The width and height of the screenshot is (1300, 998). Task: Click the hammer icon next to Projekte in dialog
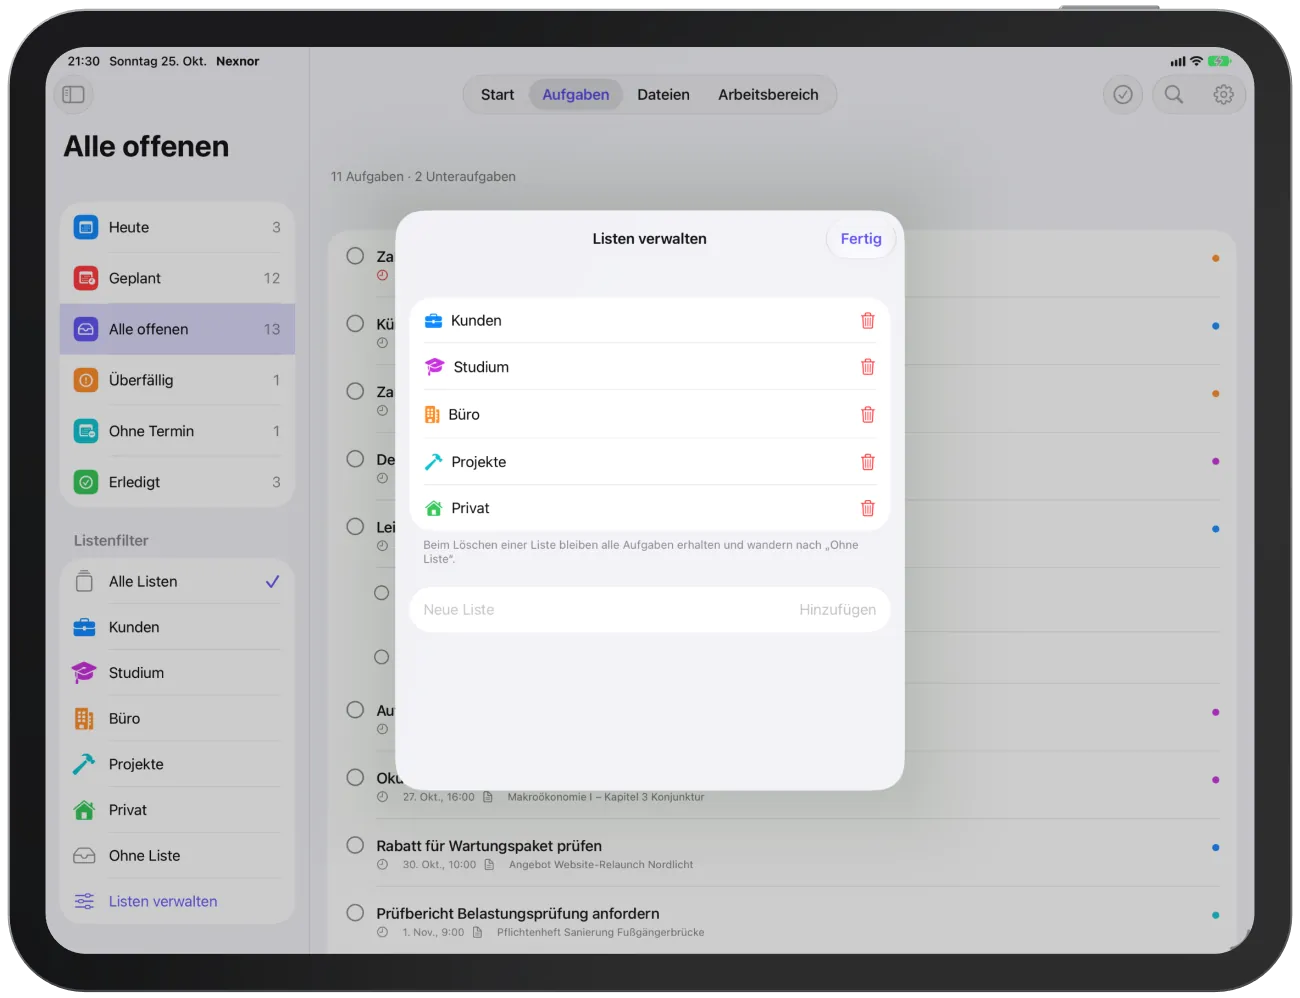[x=433, y=462]
